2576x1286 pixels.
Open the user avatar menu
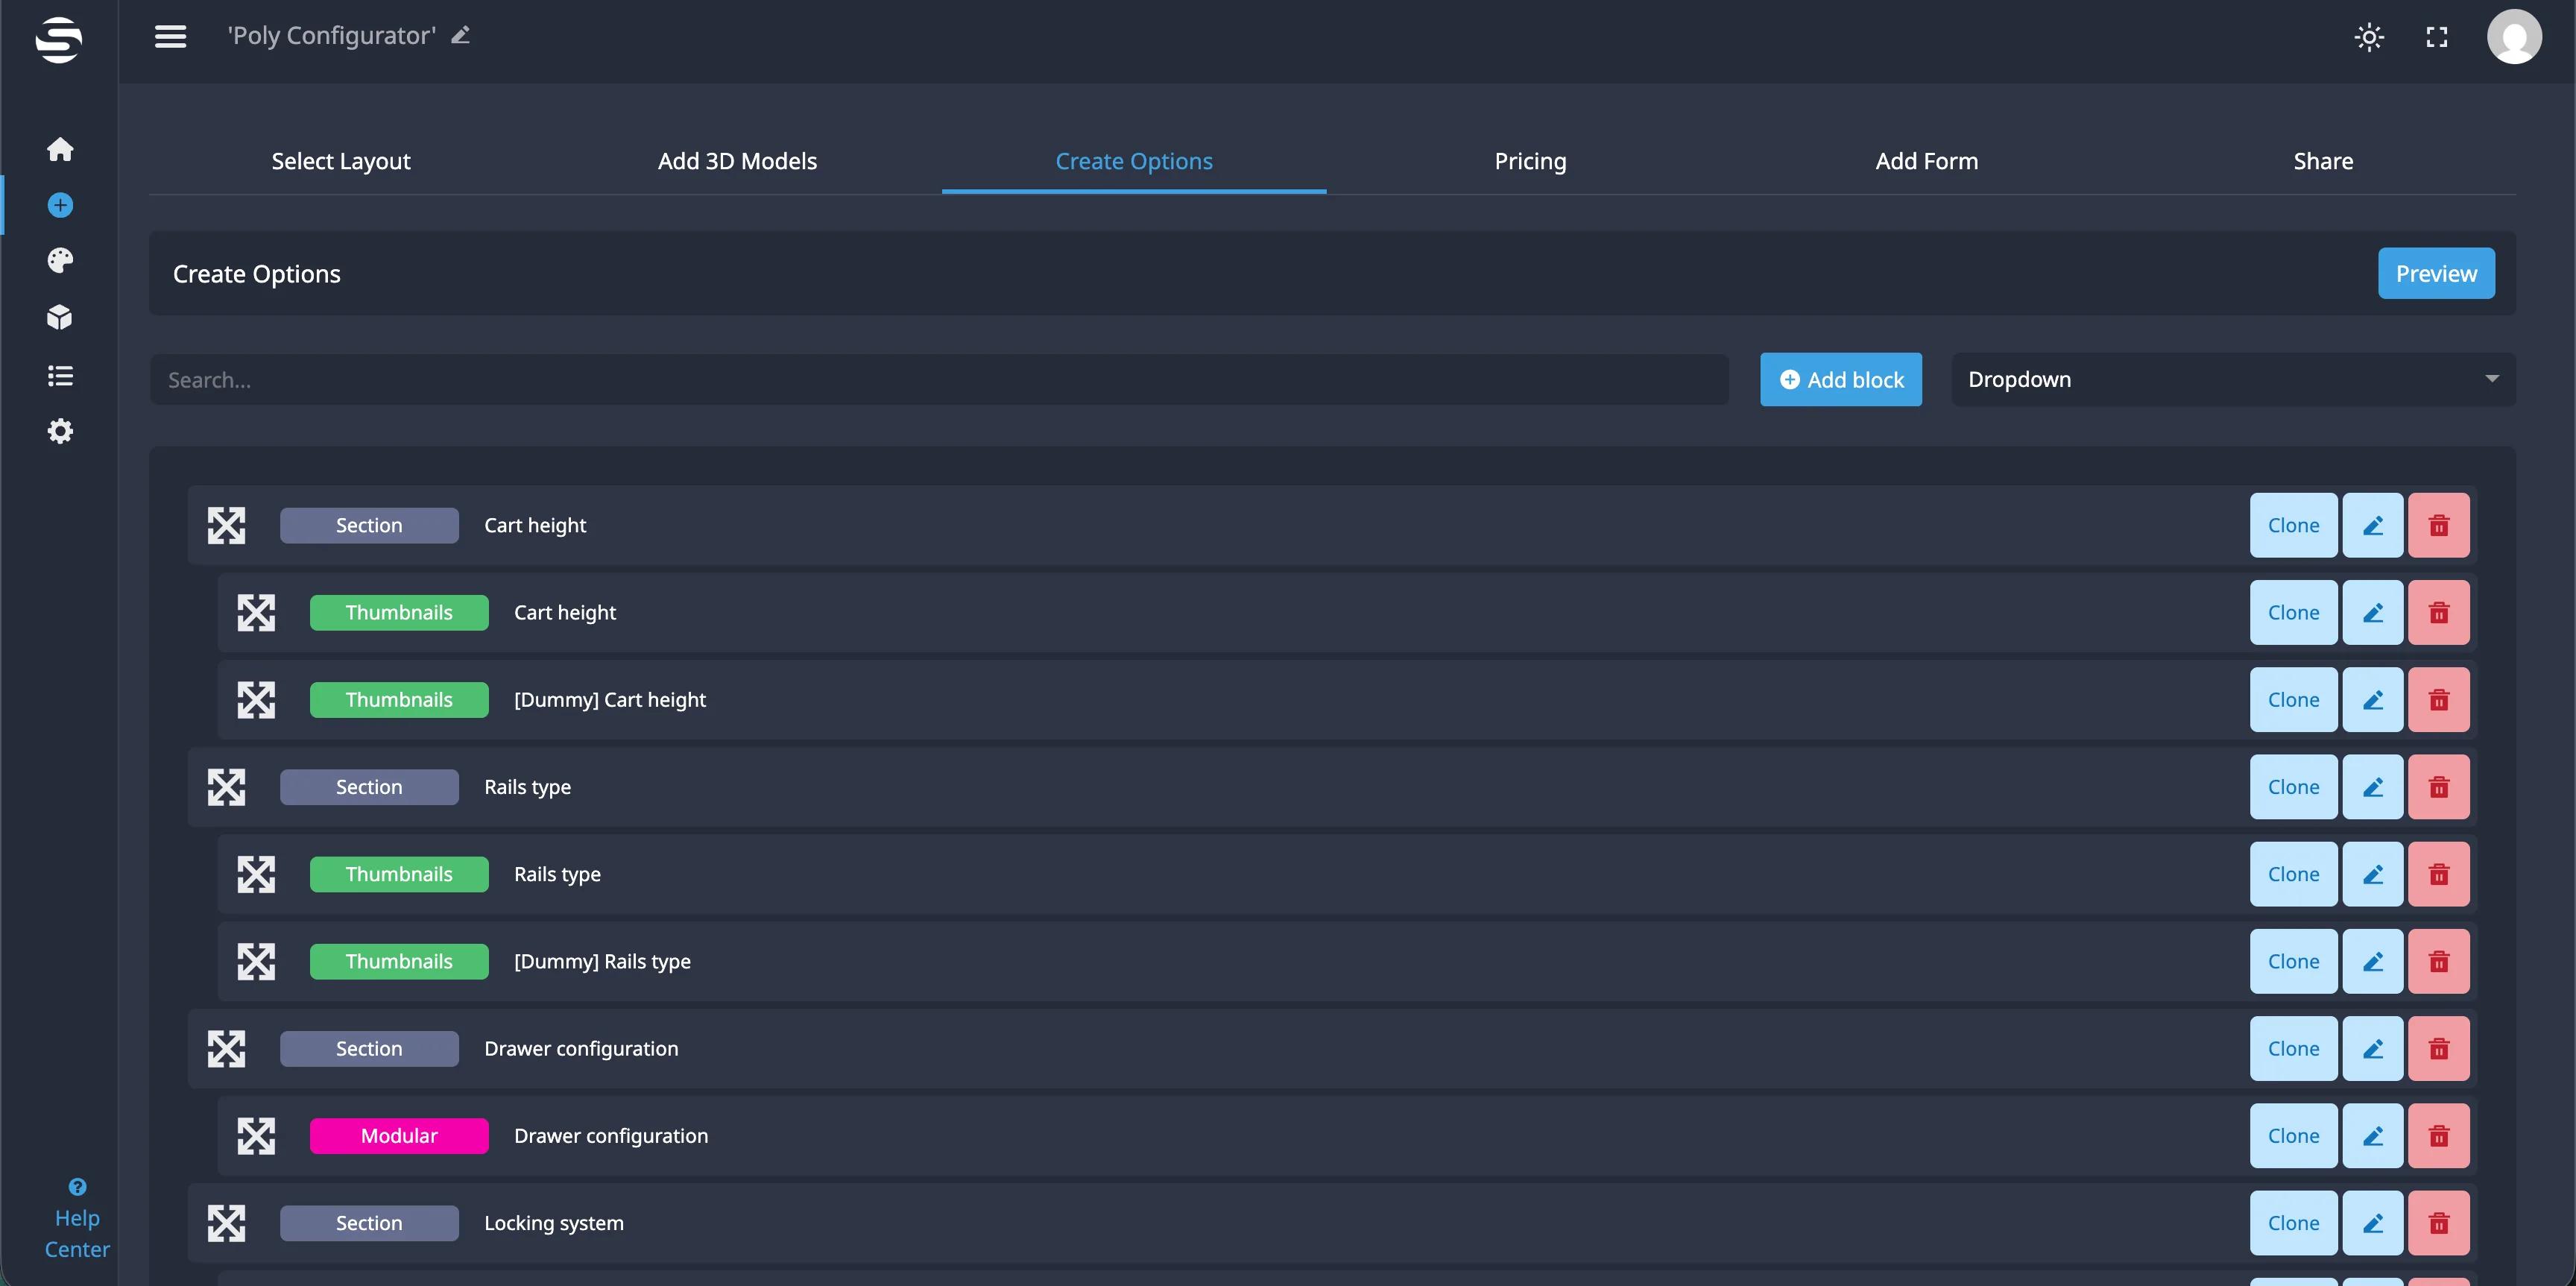(2514, 36)
